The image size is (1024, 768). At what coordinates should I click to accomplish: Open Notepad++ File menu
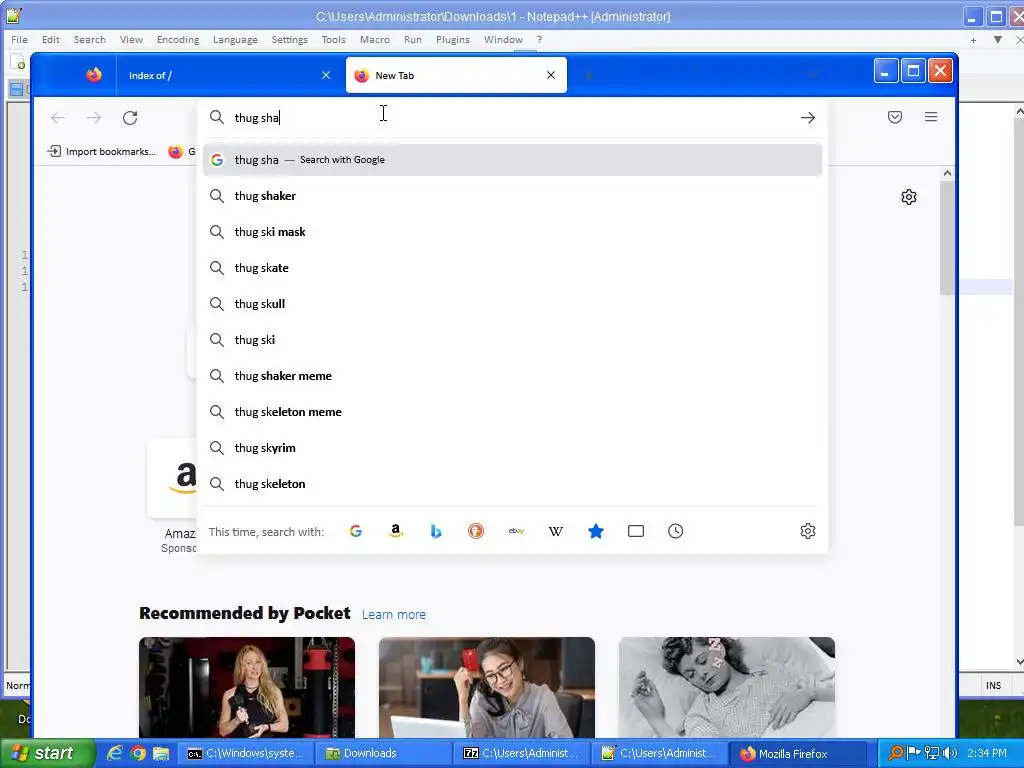[19, 39]
